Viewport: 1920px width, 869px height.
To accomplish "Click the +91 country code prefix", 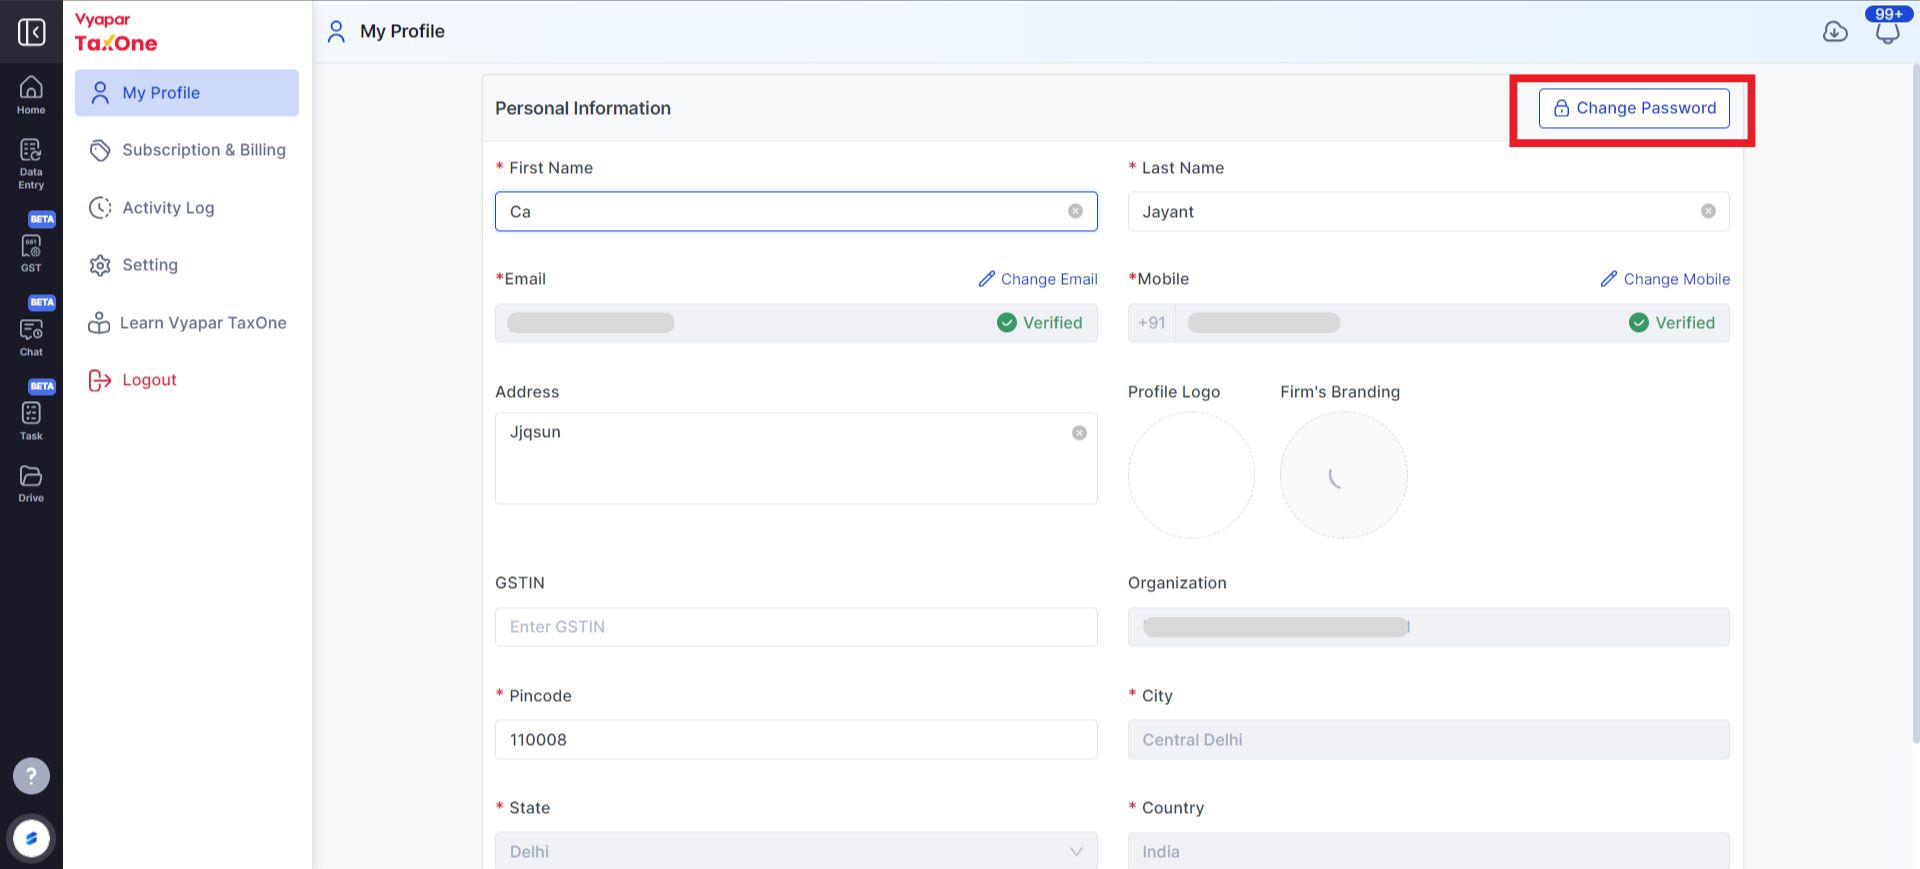I will (1152, 323).
